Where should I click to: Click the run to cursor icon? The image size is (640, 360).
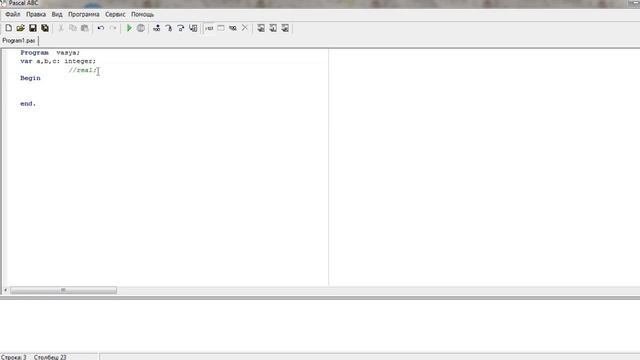[193, 28]
